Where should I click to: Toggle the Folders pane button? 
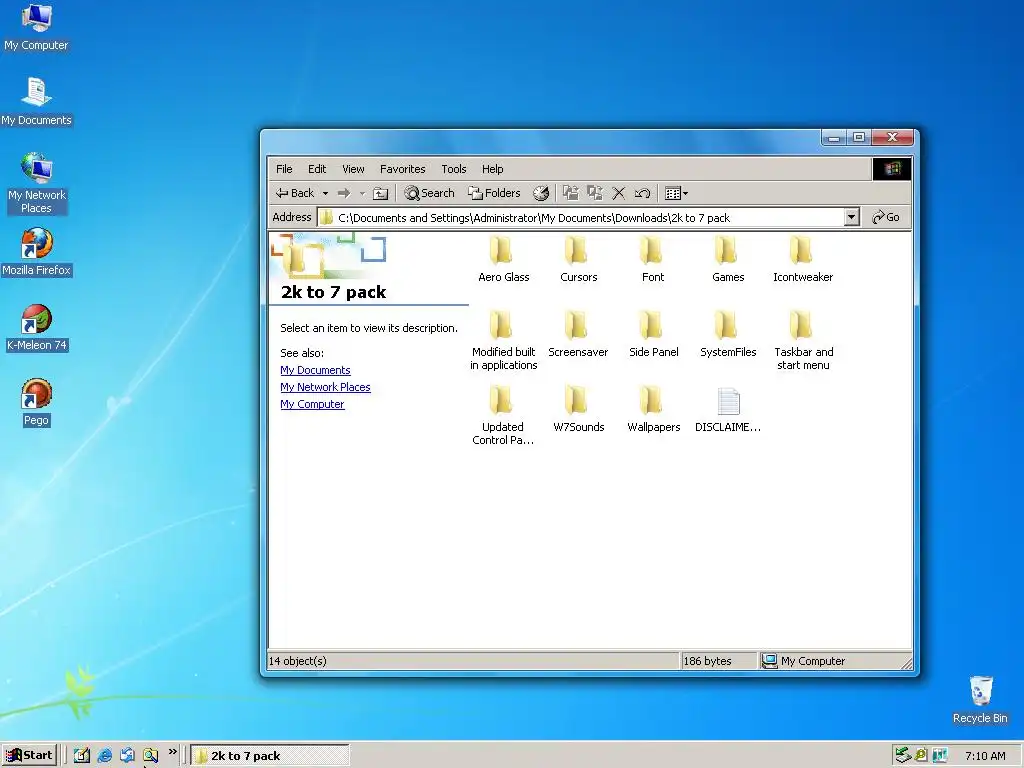point(494,193)
